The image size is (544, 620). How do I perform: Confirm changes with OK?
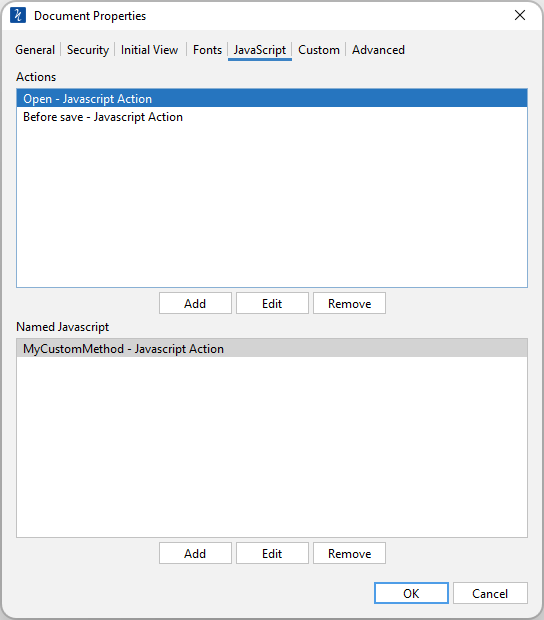[411, 593]
